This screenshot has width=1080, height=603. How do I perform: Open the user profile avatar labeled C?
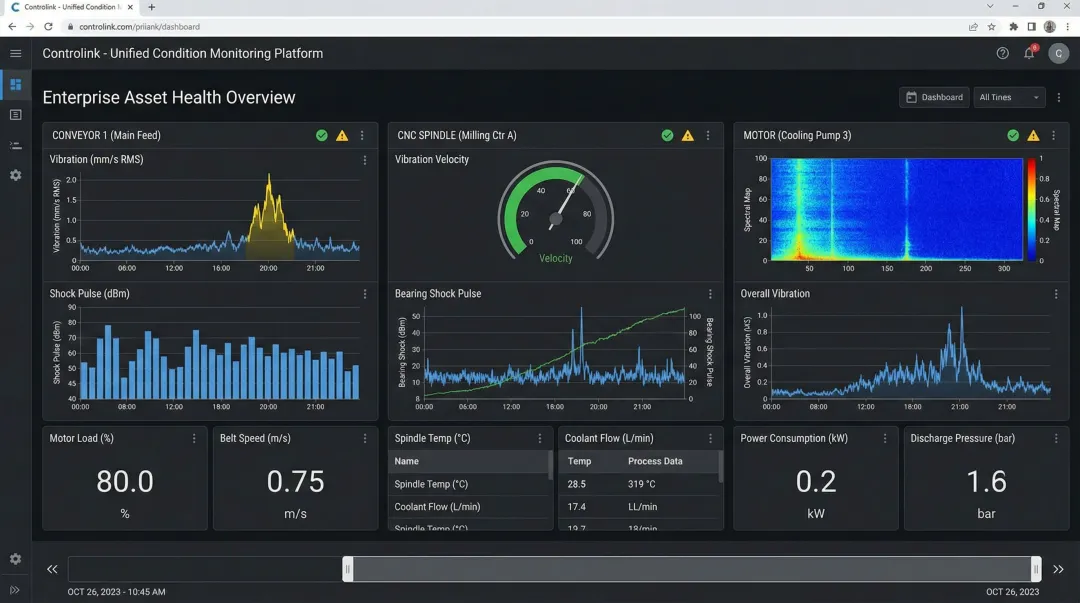point(1058,53)
